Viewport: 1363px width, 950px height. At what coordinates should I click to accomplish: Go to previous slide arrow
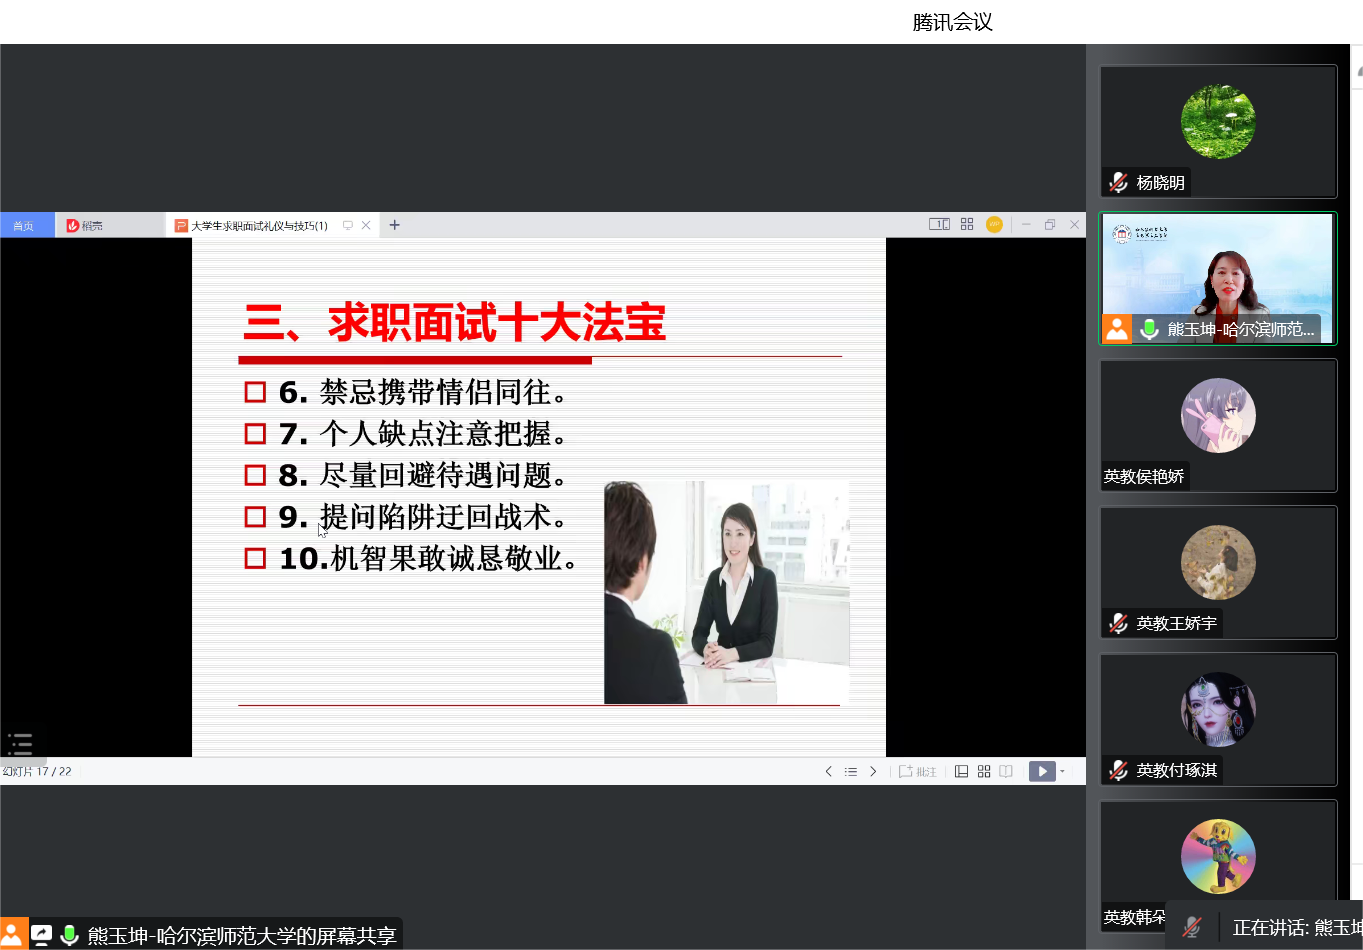click(x=828, y=771)
